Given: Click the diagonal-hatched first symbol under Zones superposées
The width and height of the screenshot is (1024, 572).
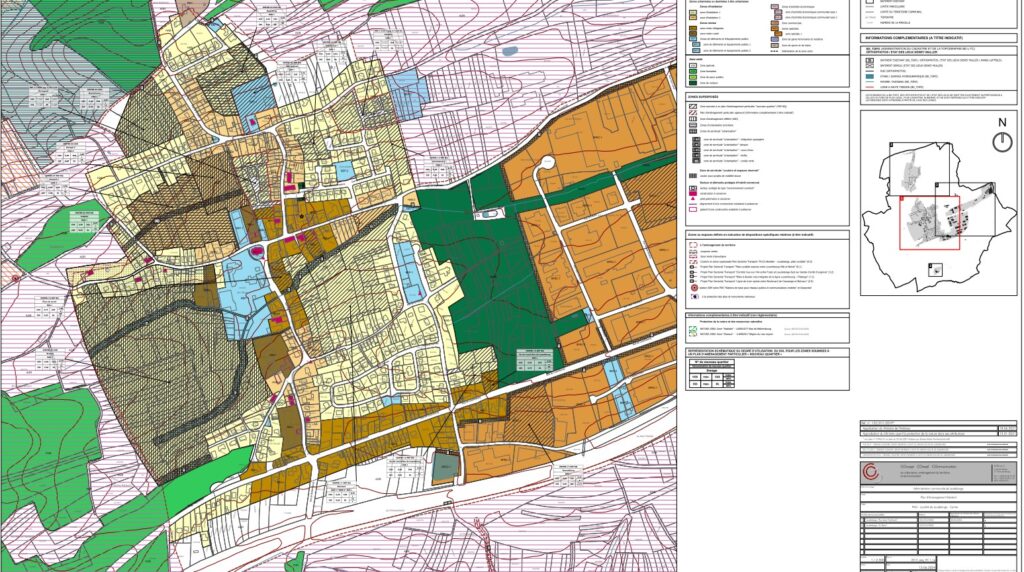Looking at the screenshot, I should [694, 106].
